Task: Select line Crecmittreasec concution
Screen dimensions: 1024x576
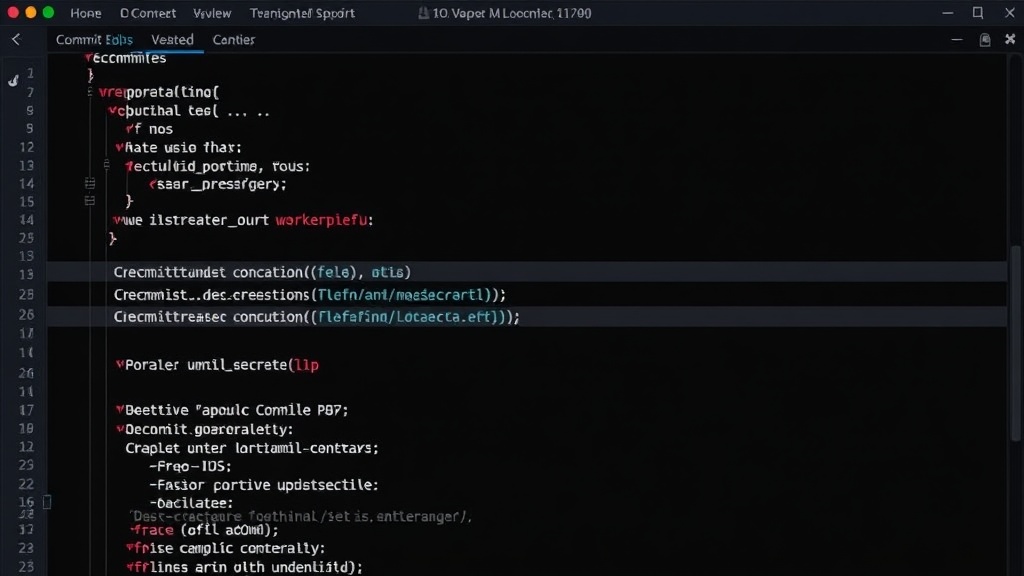Action: point(526,317)
